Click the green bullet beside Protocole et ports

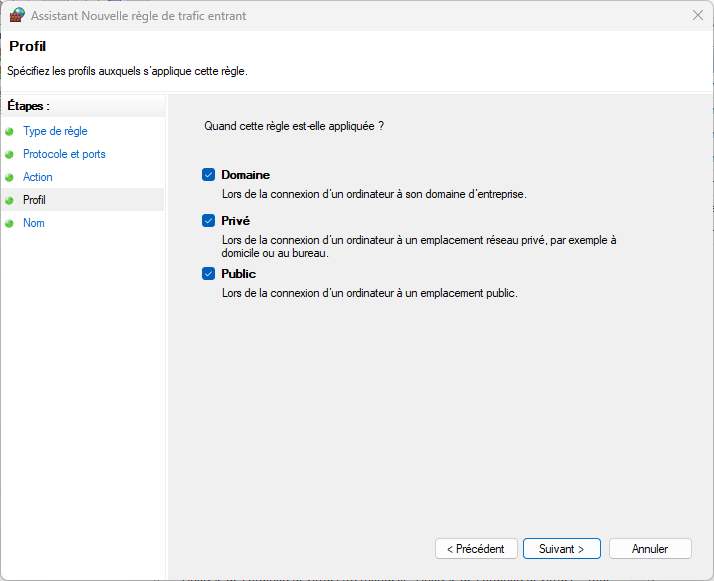pos(10,154)
